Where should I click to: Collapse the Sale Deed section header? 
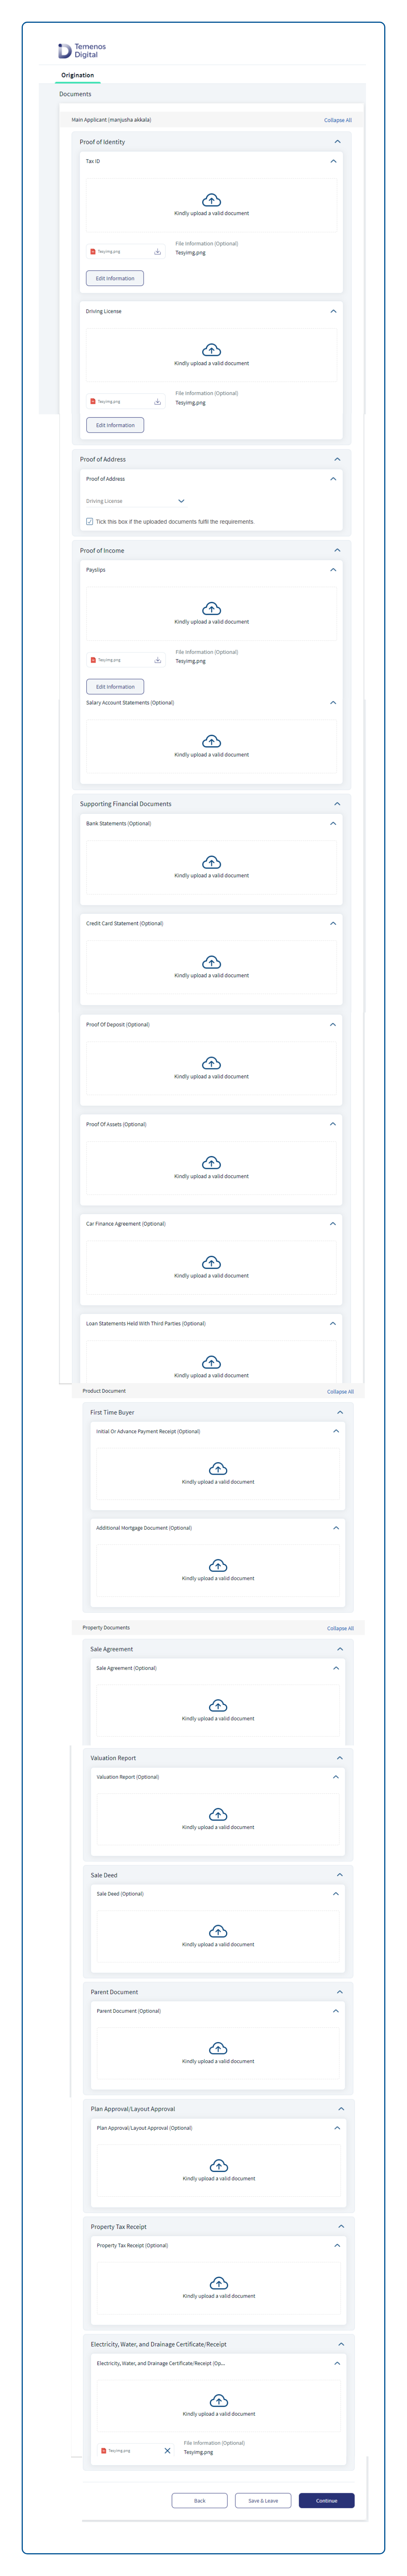(x=340, y=1875)
